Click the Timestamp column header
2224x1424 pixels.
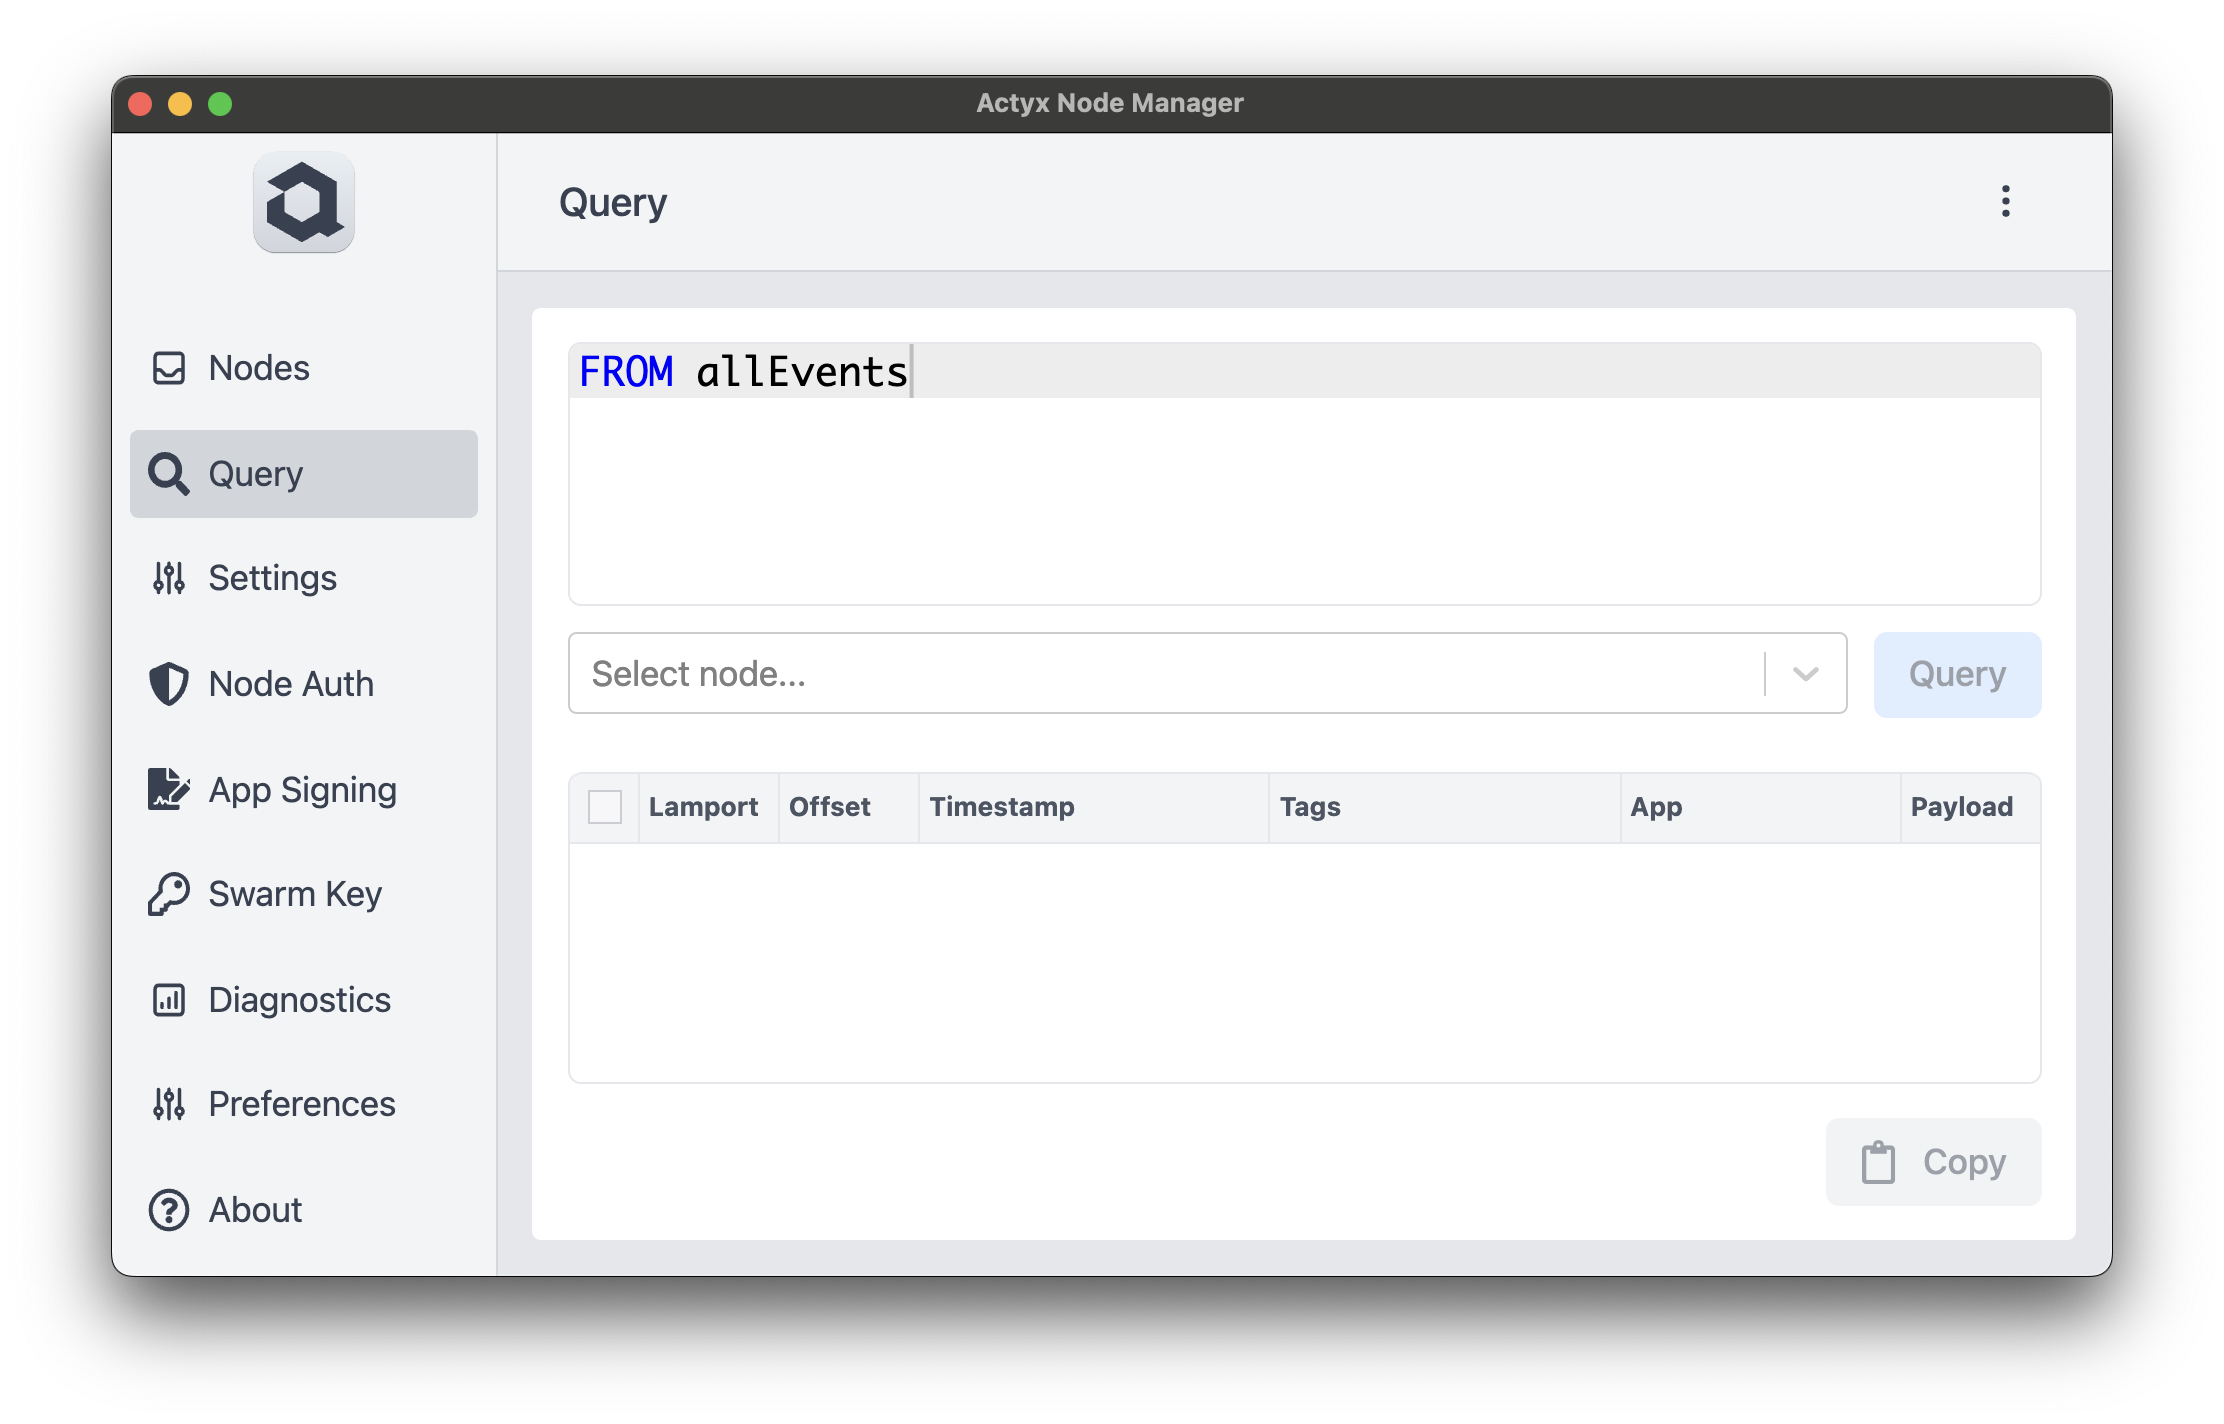pos(1002,807)
